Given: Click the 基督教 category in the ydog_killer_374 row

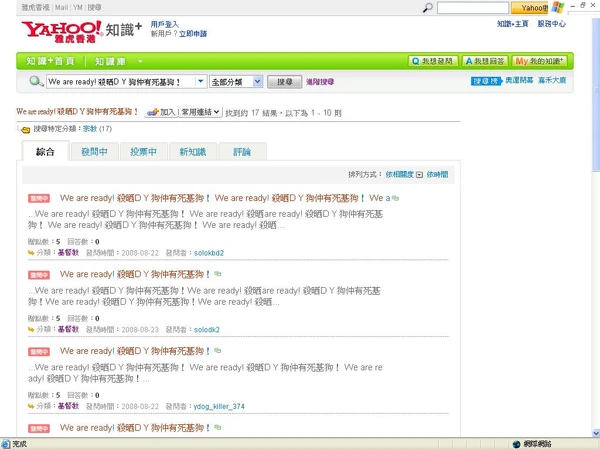Looking at the screenshot, I should click(68, 406).
